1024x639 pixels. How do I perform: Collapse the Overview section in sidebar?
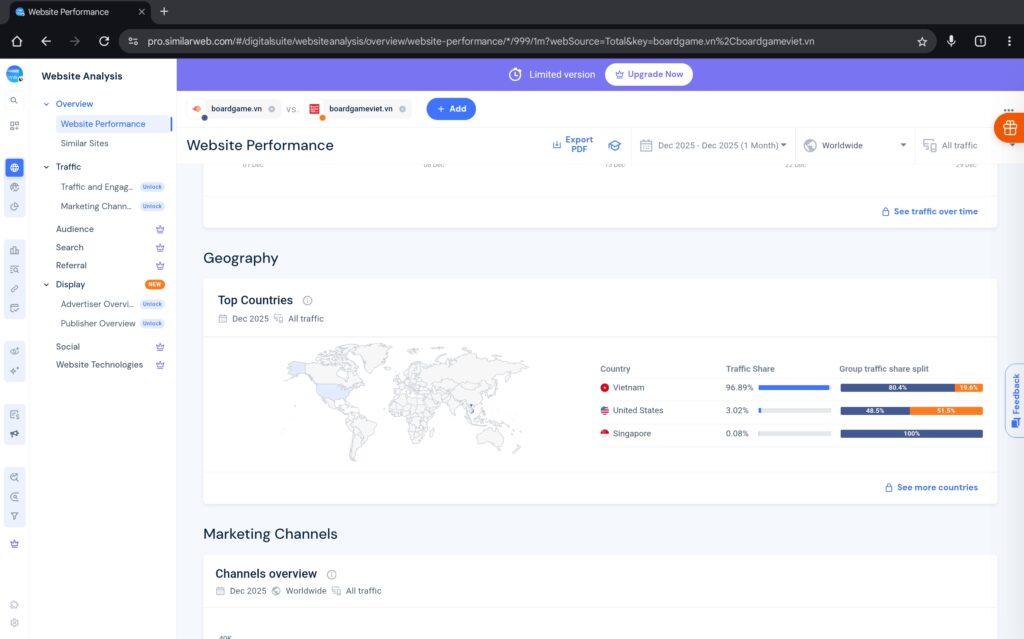(46, 104)
